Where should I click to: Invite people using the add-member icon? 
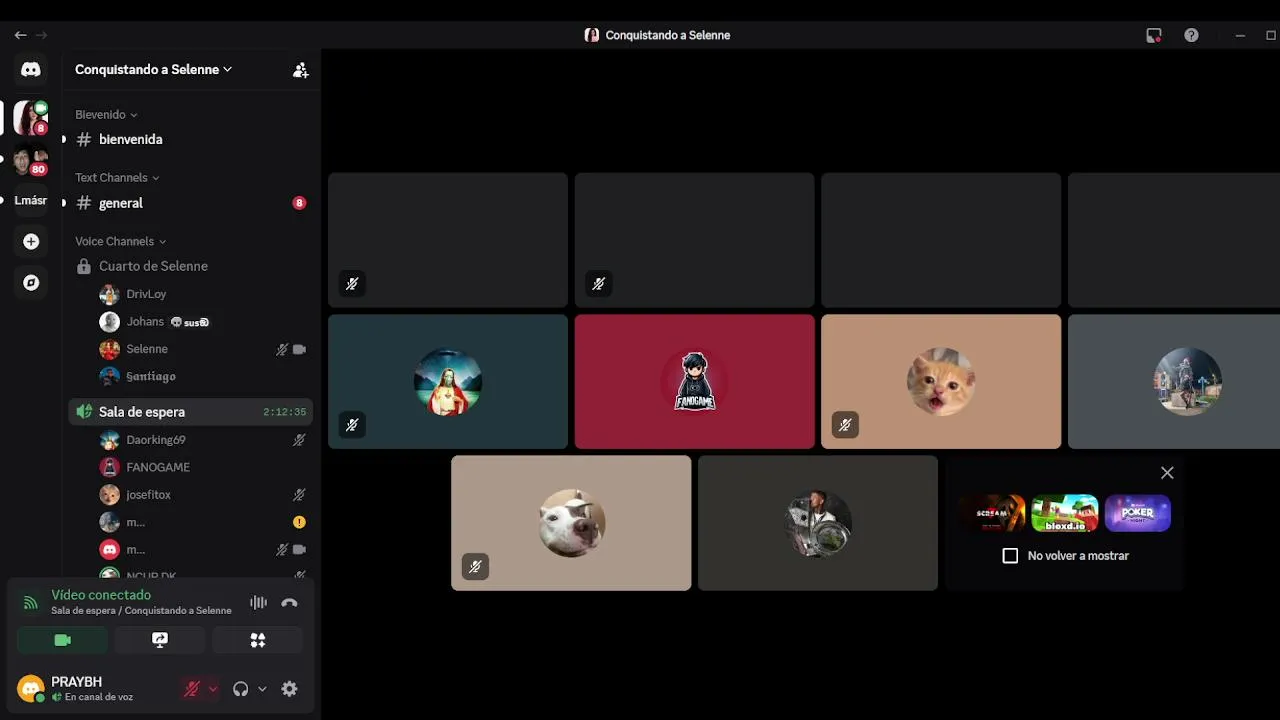(300, 70)
